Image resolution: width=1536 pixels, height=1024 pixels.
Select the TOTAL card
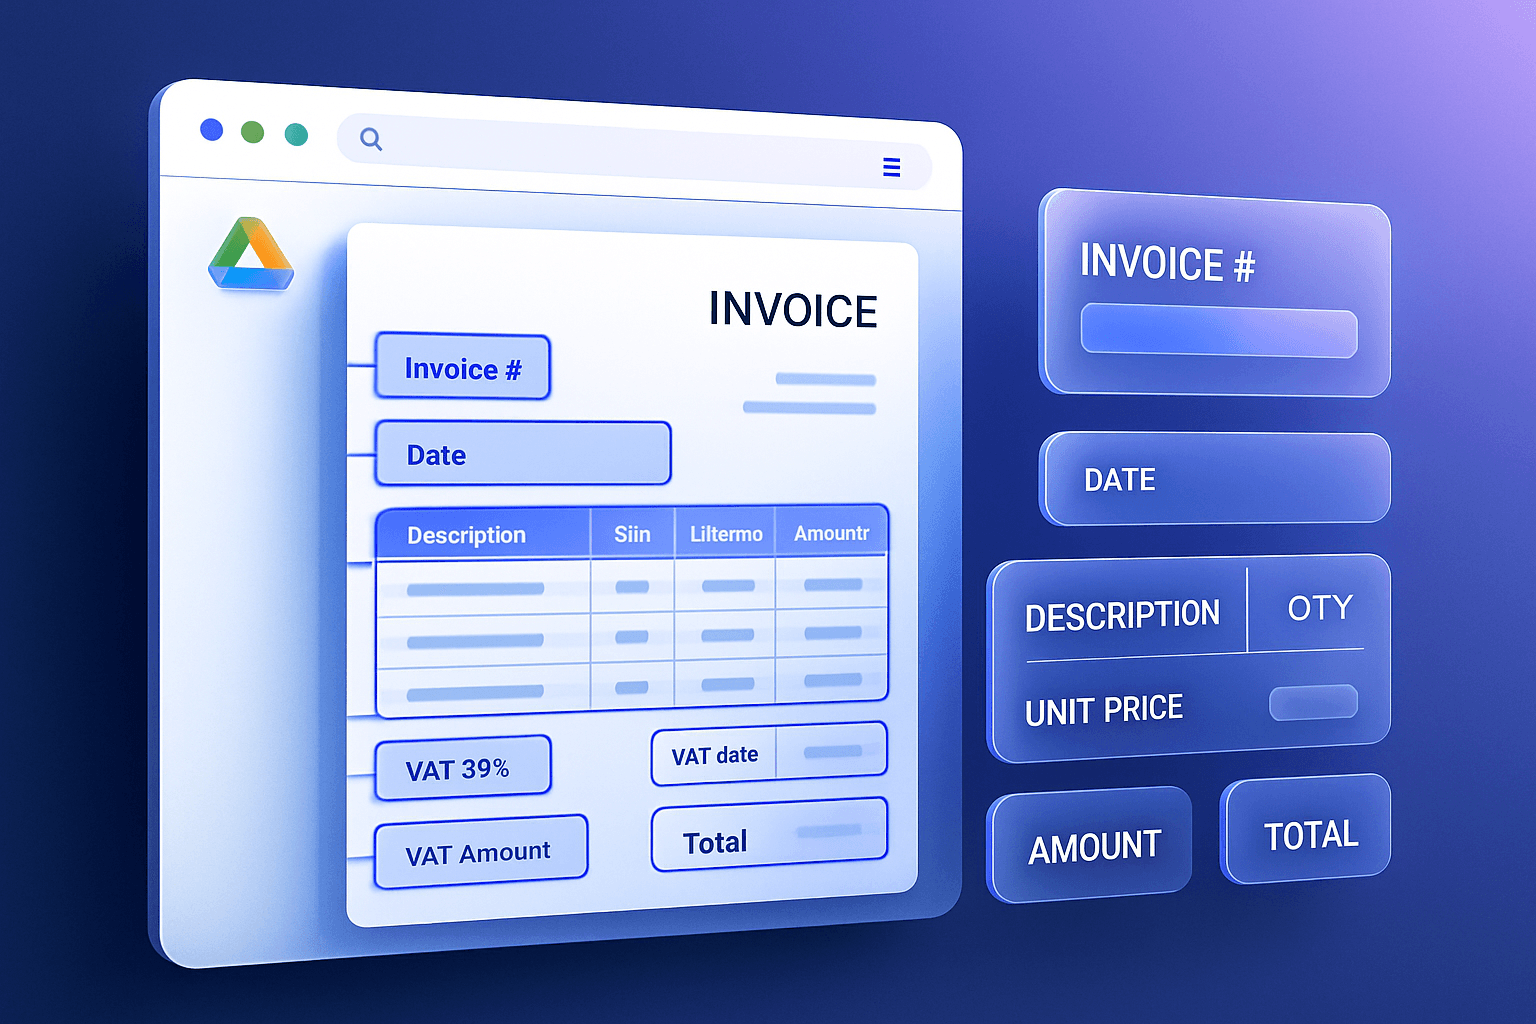[1306, 830]
